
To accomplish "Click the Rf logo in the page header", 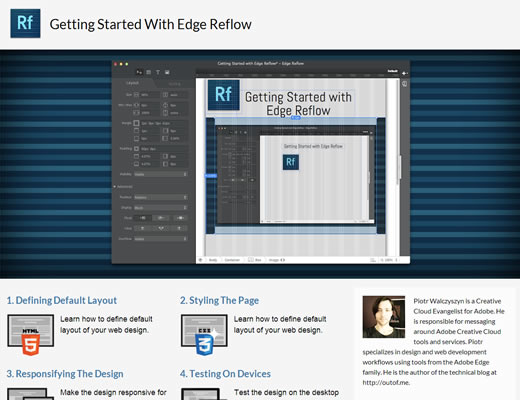I will point(25,23).
